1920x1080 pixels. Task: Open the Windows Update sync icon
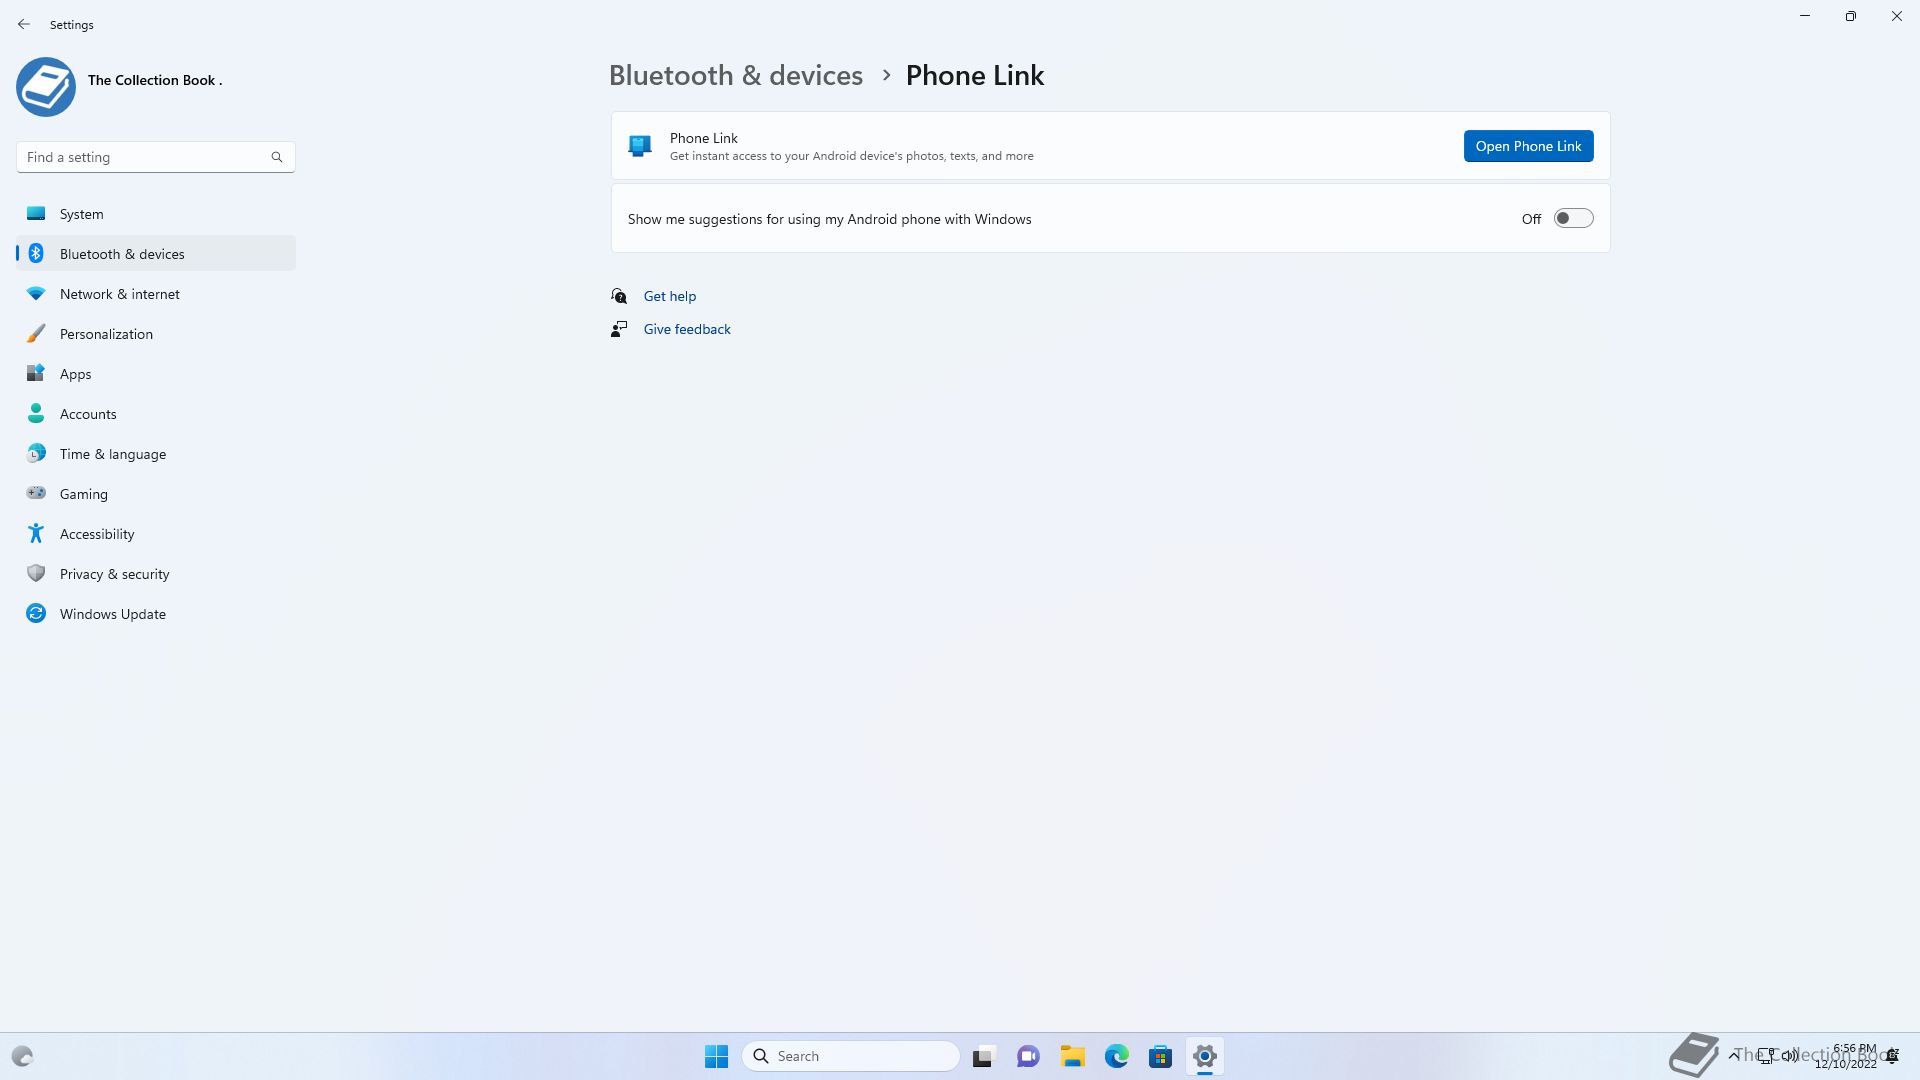tap(36, 614)
